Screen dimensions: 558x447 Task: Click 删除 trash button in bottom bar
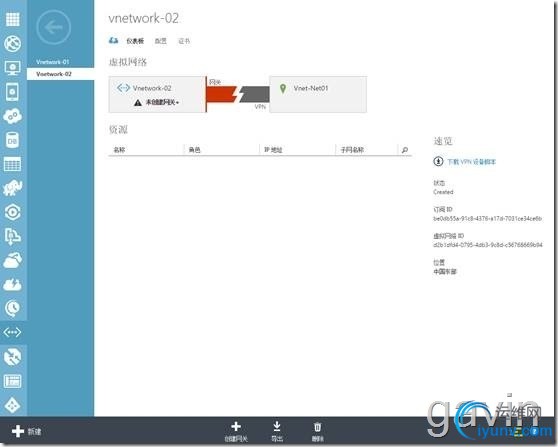(x=317, y=431)
